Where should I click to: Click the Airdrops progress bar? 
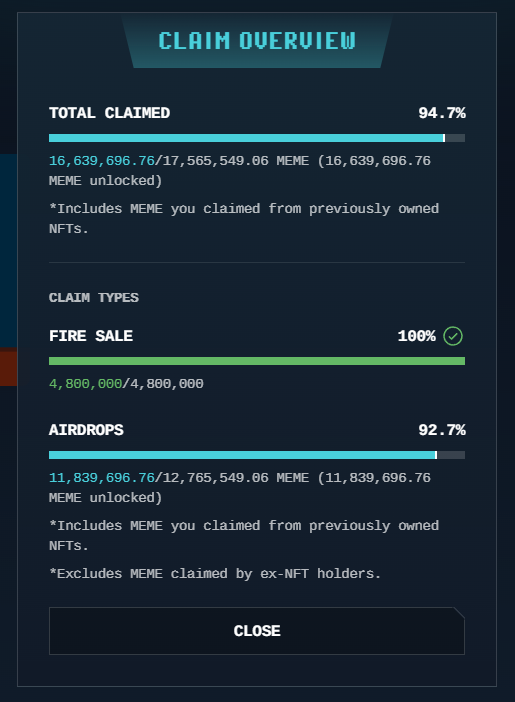click(257, 455)
